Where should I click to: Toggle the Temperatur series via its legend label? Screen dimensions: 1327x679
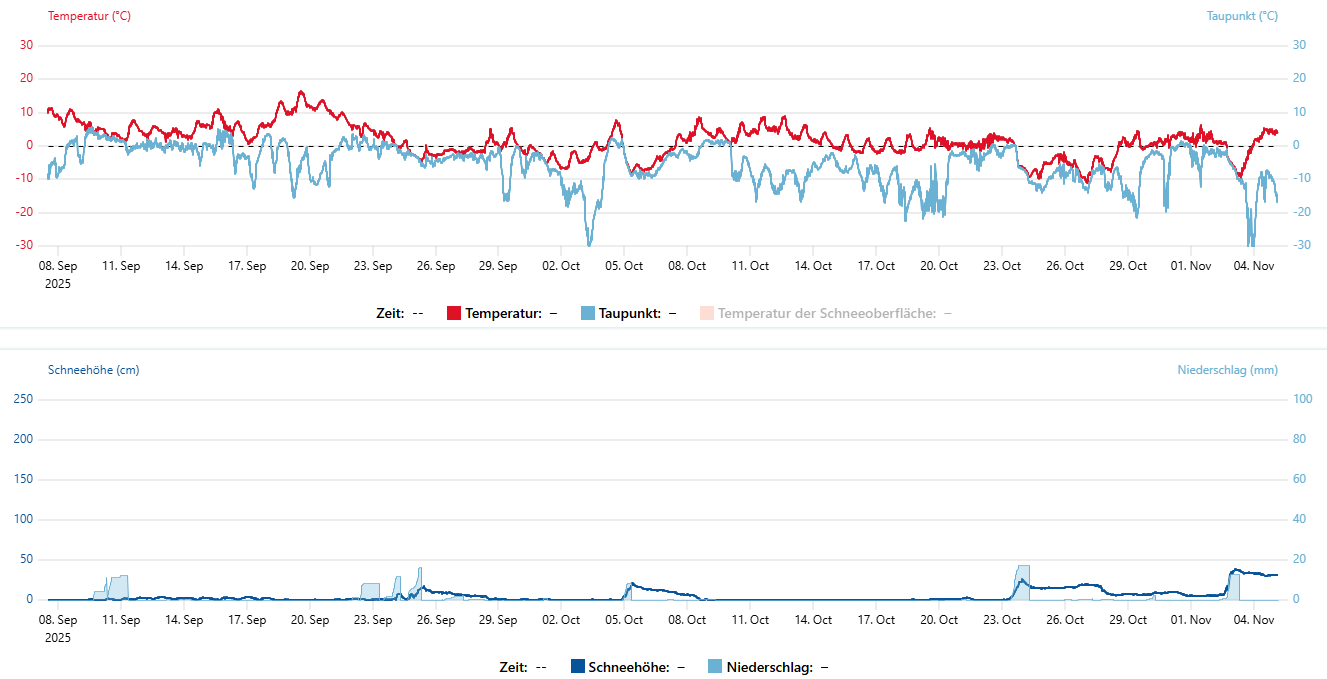pos(503,313)
